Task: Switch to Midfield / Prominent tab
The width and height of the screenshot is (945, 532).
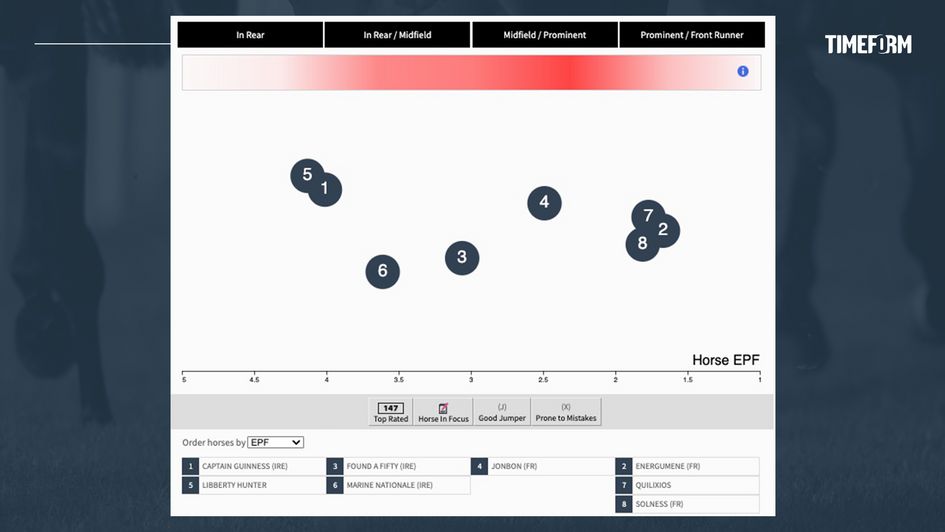Action: [x=545, y=35]
